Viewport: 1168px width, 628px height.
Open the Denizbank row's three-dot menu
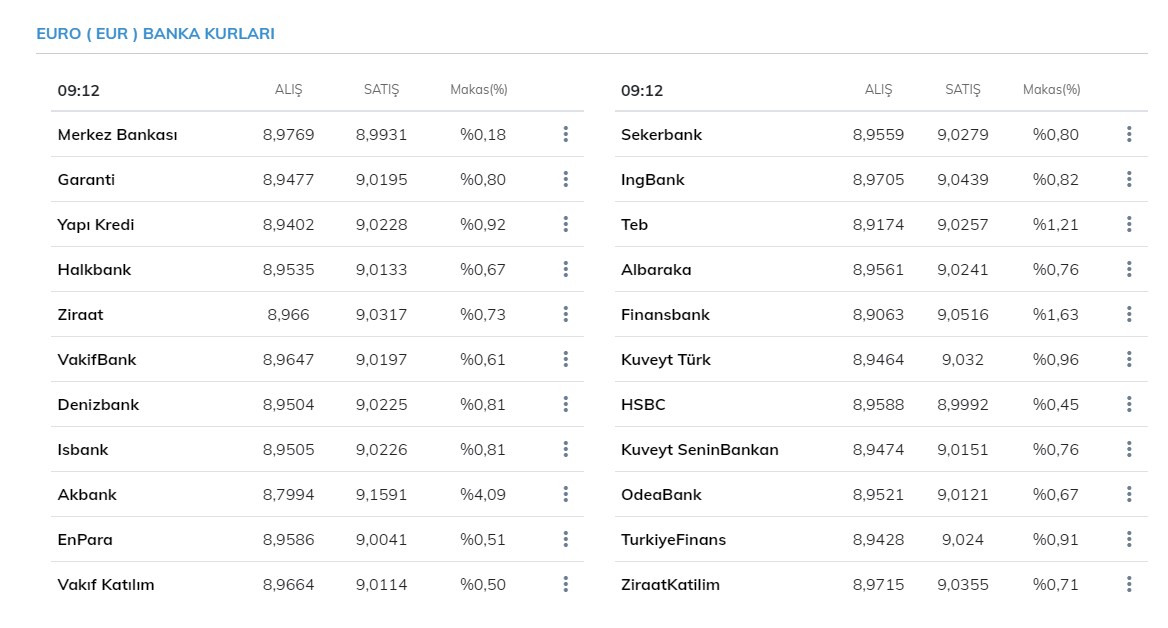565,404
